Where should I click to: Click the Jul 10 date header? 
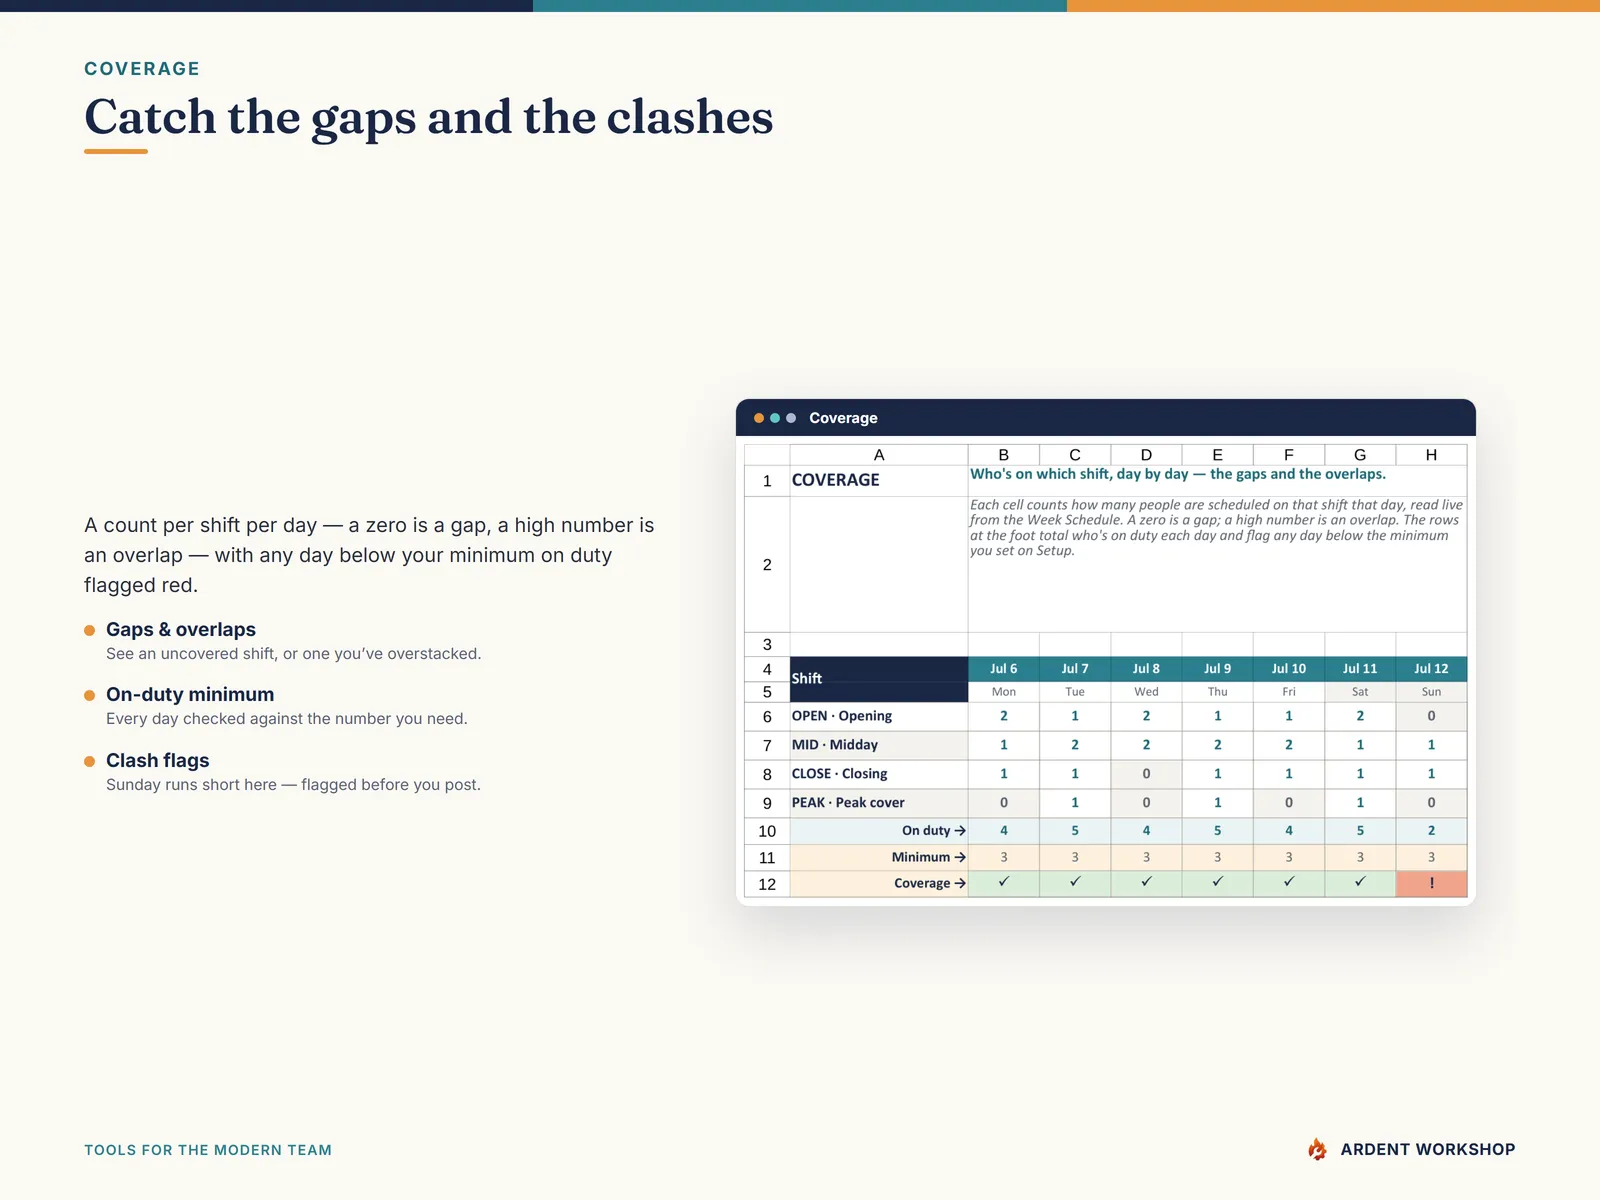1289,669
